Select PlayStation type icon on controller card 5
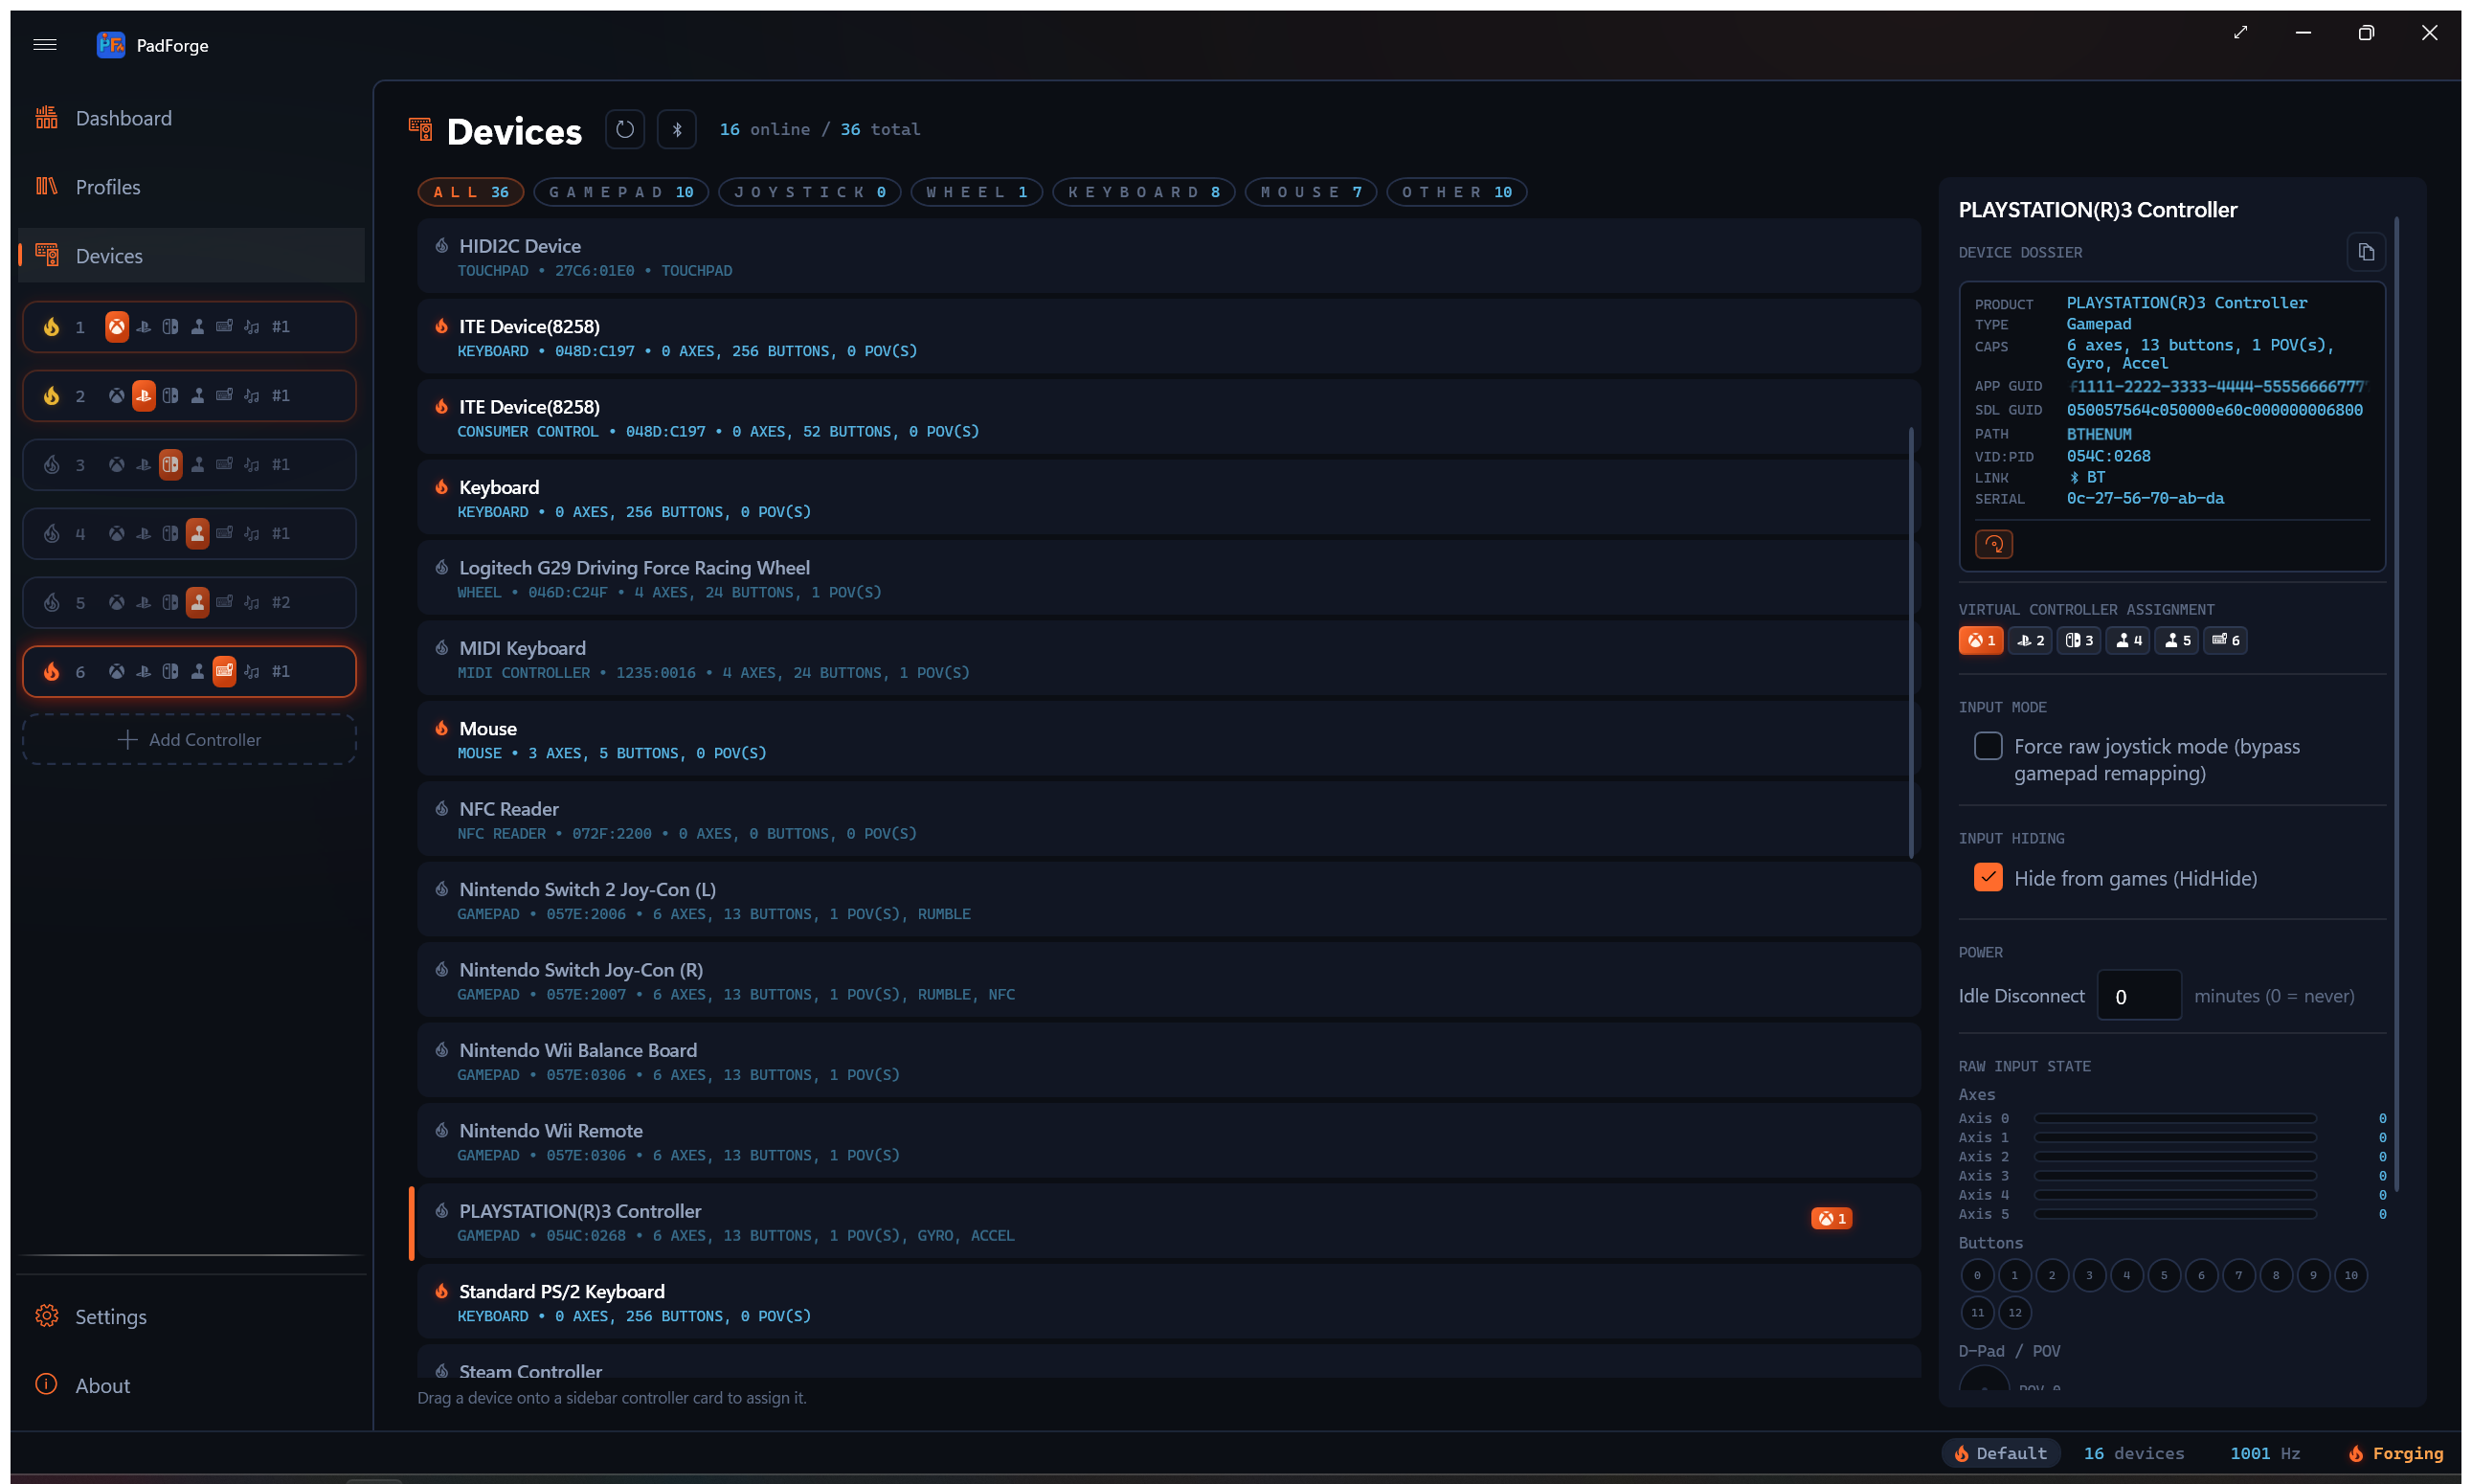 (x=144, y=603)
